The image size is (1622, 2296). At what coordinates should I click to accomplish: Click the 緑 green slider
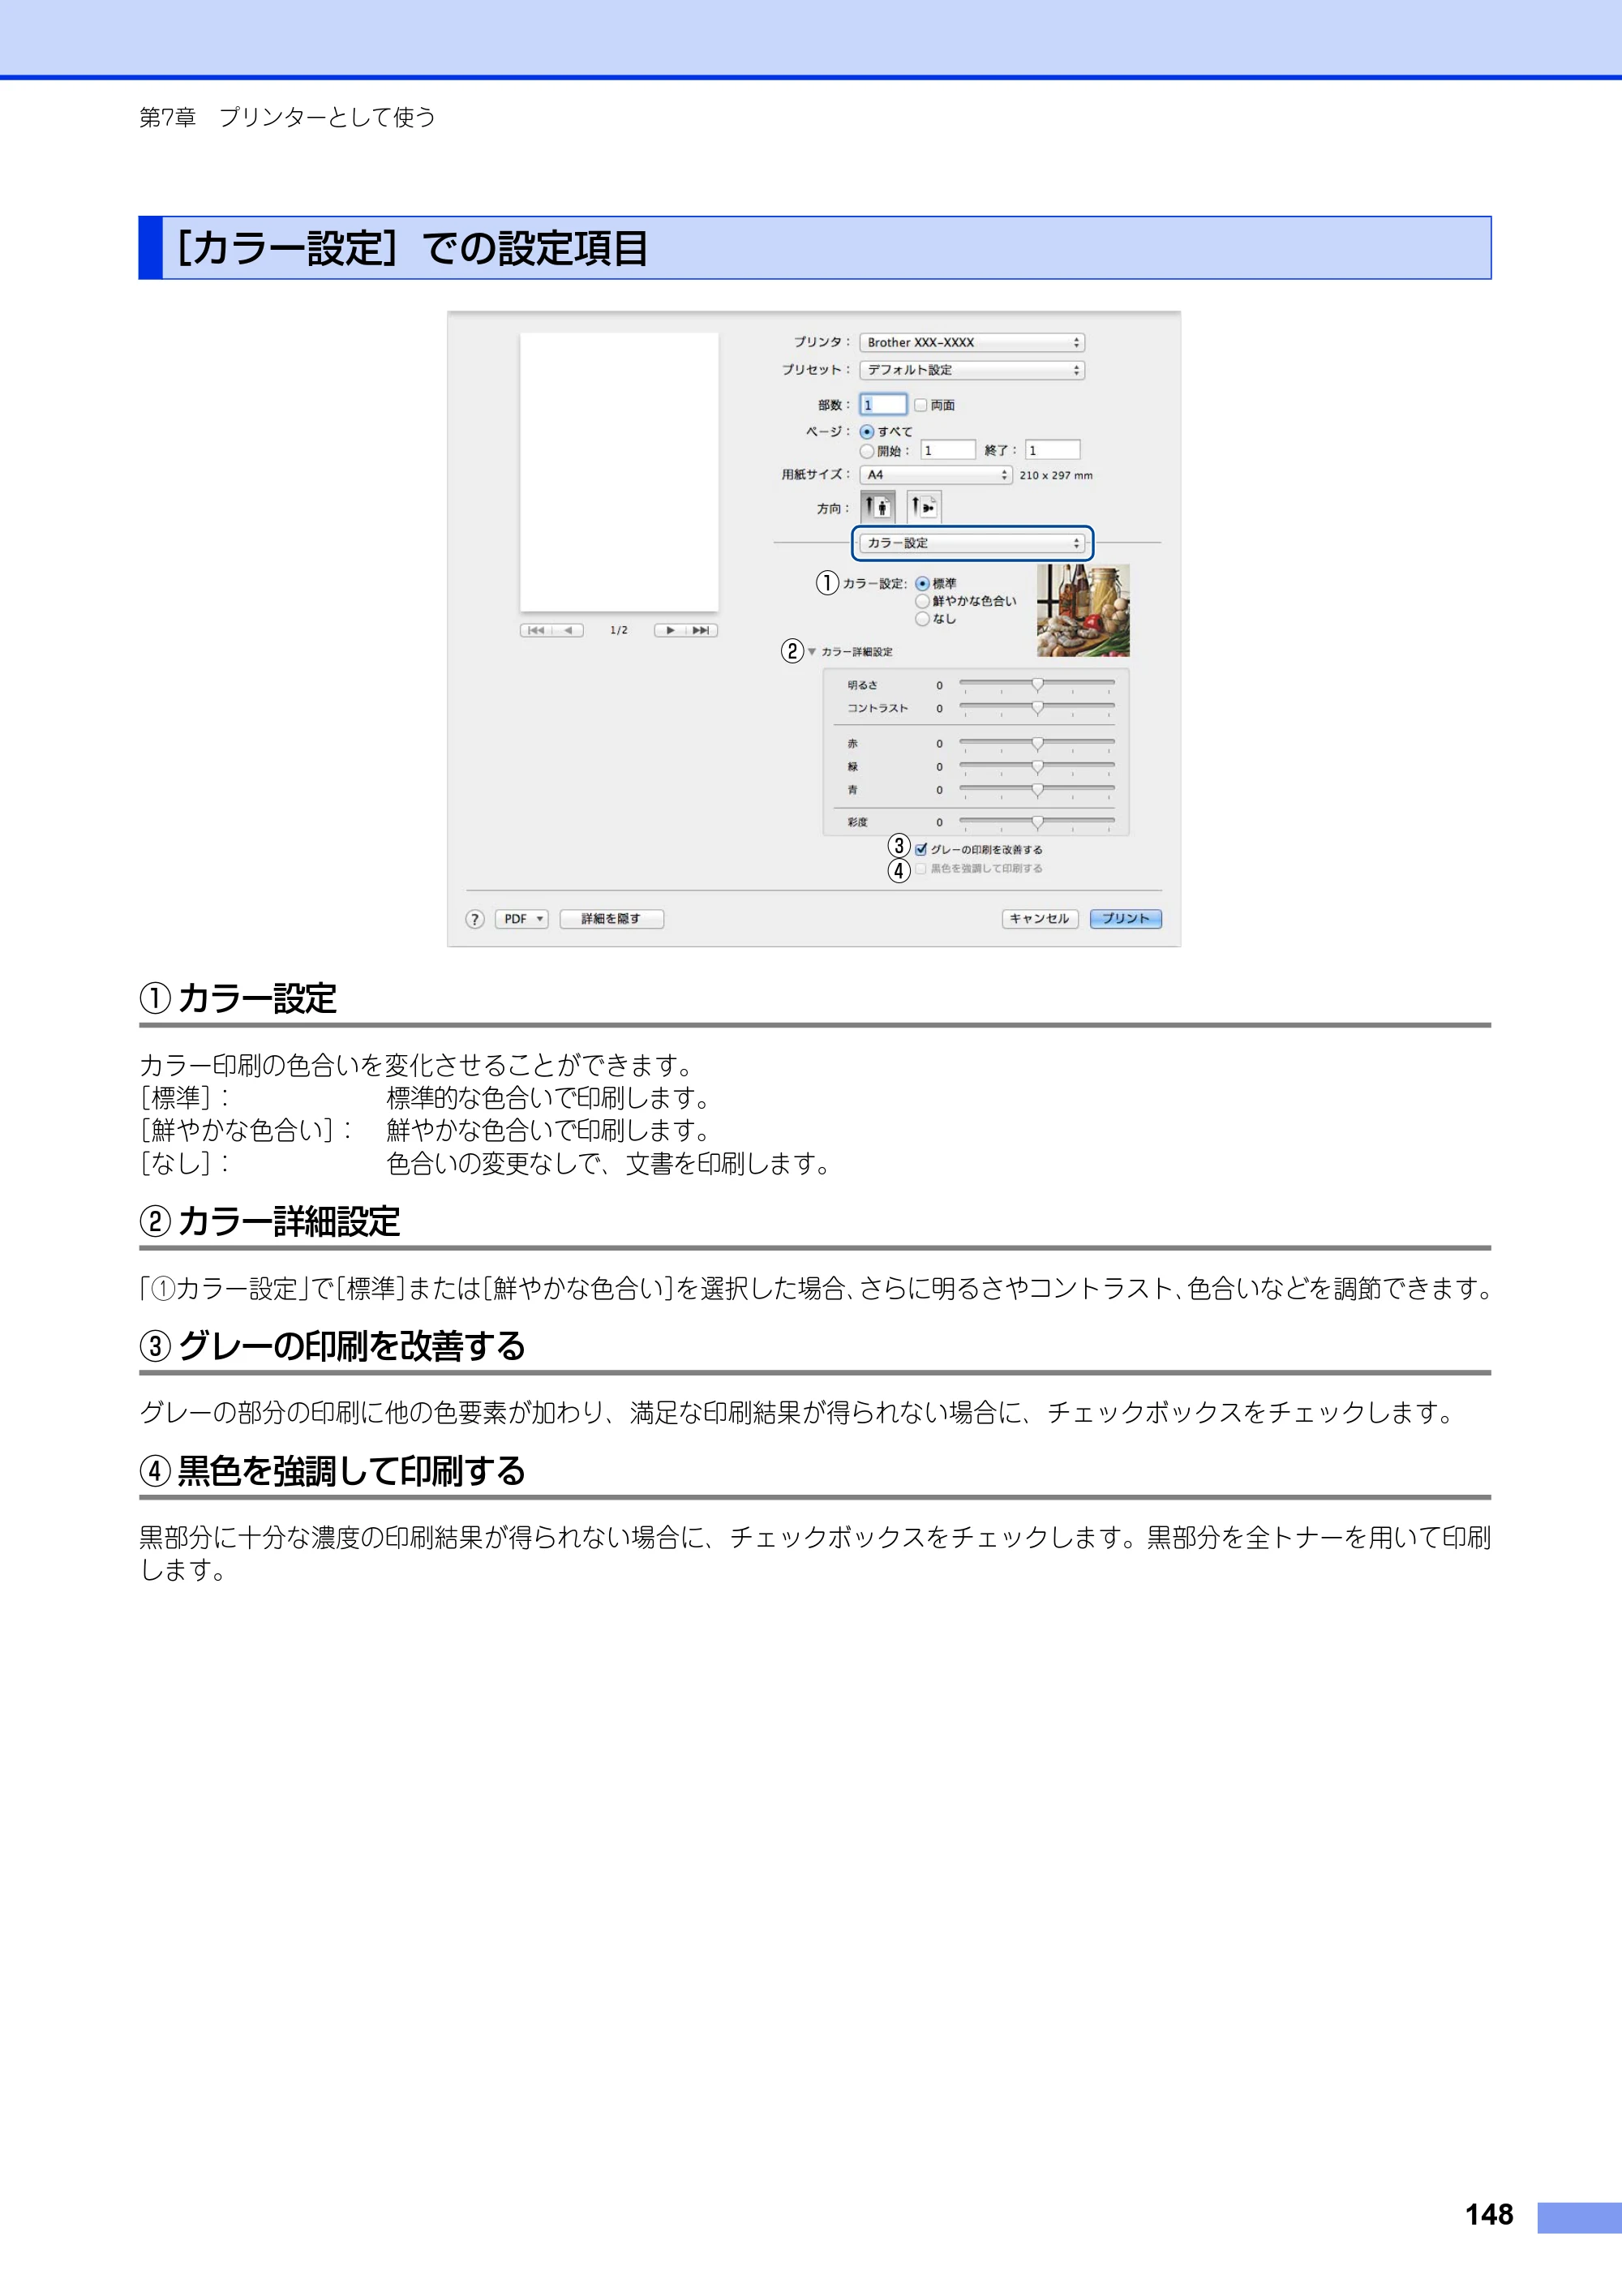1037,767
